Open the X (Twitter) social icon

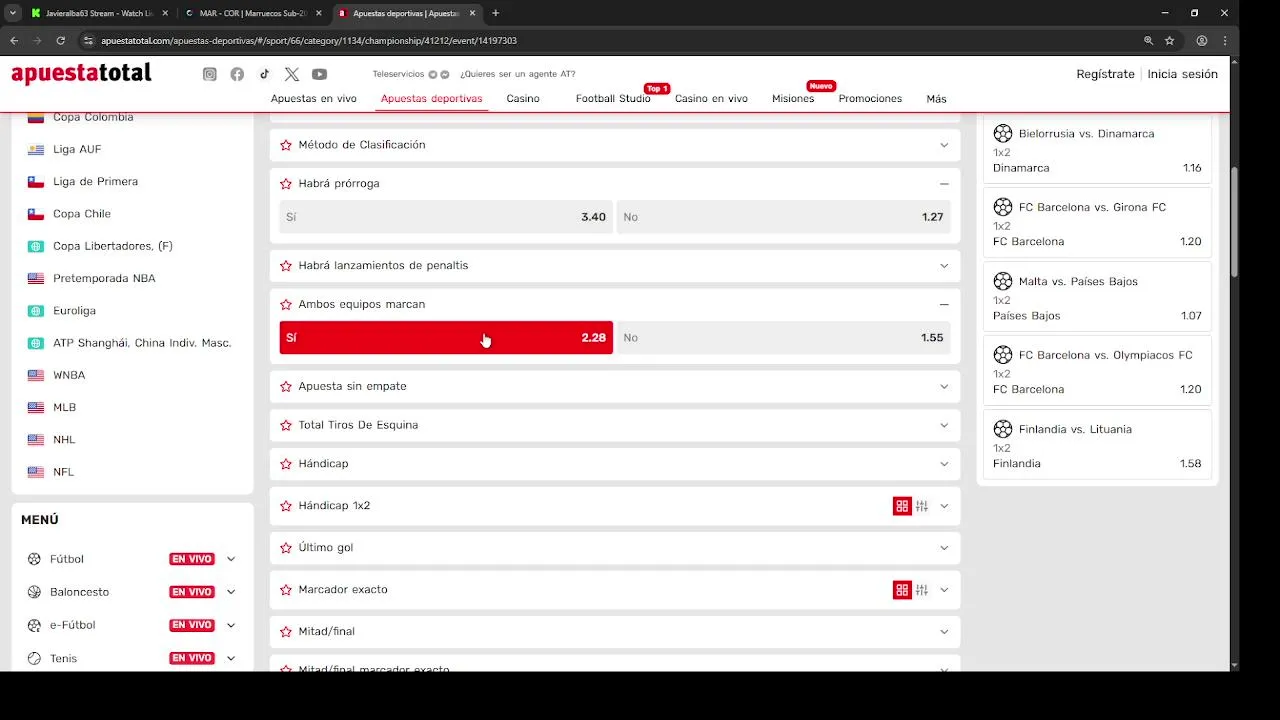coord(292,74)
